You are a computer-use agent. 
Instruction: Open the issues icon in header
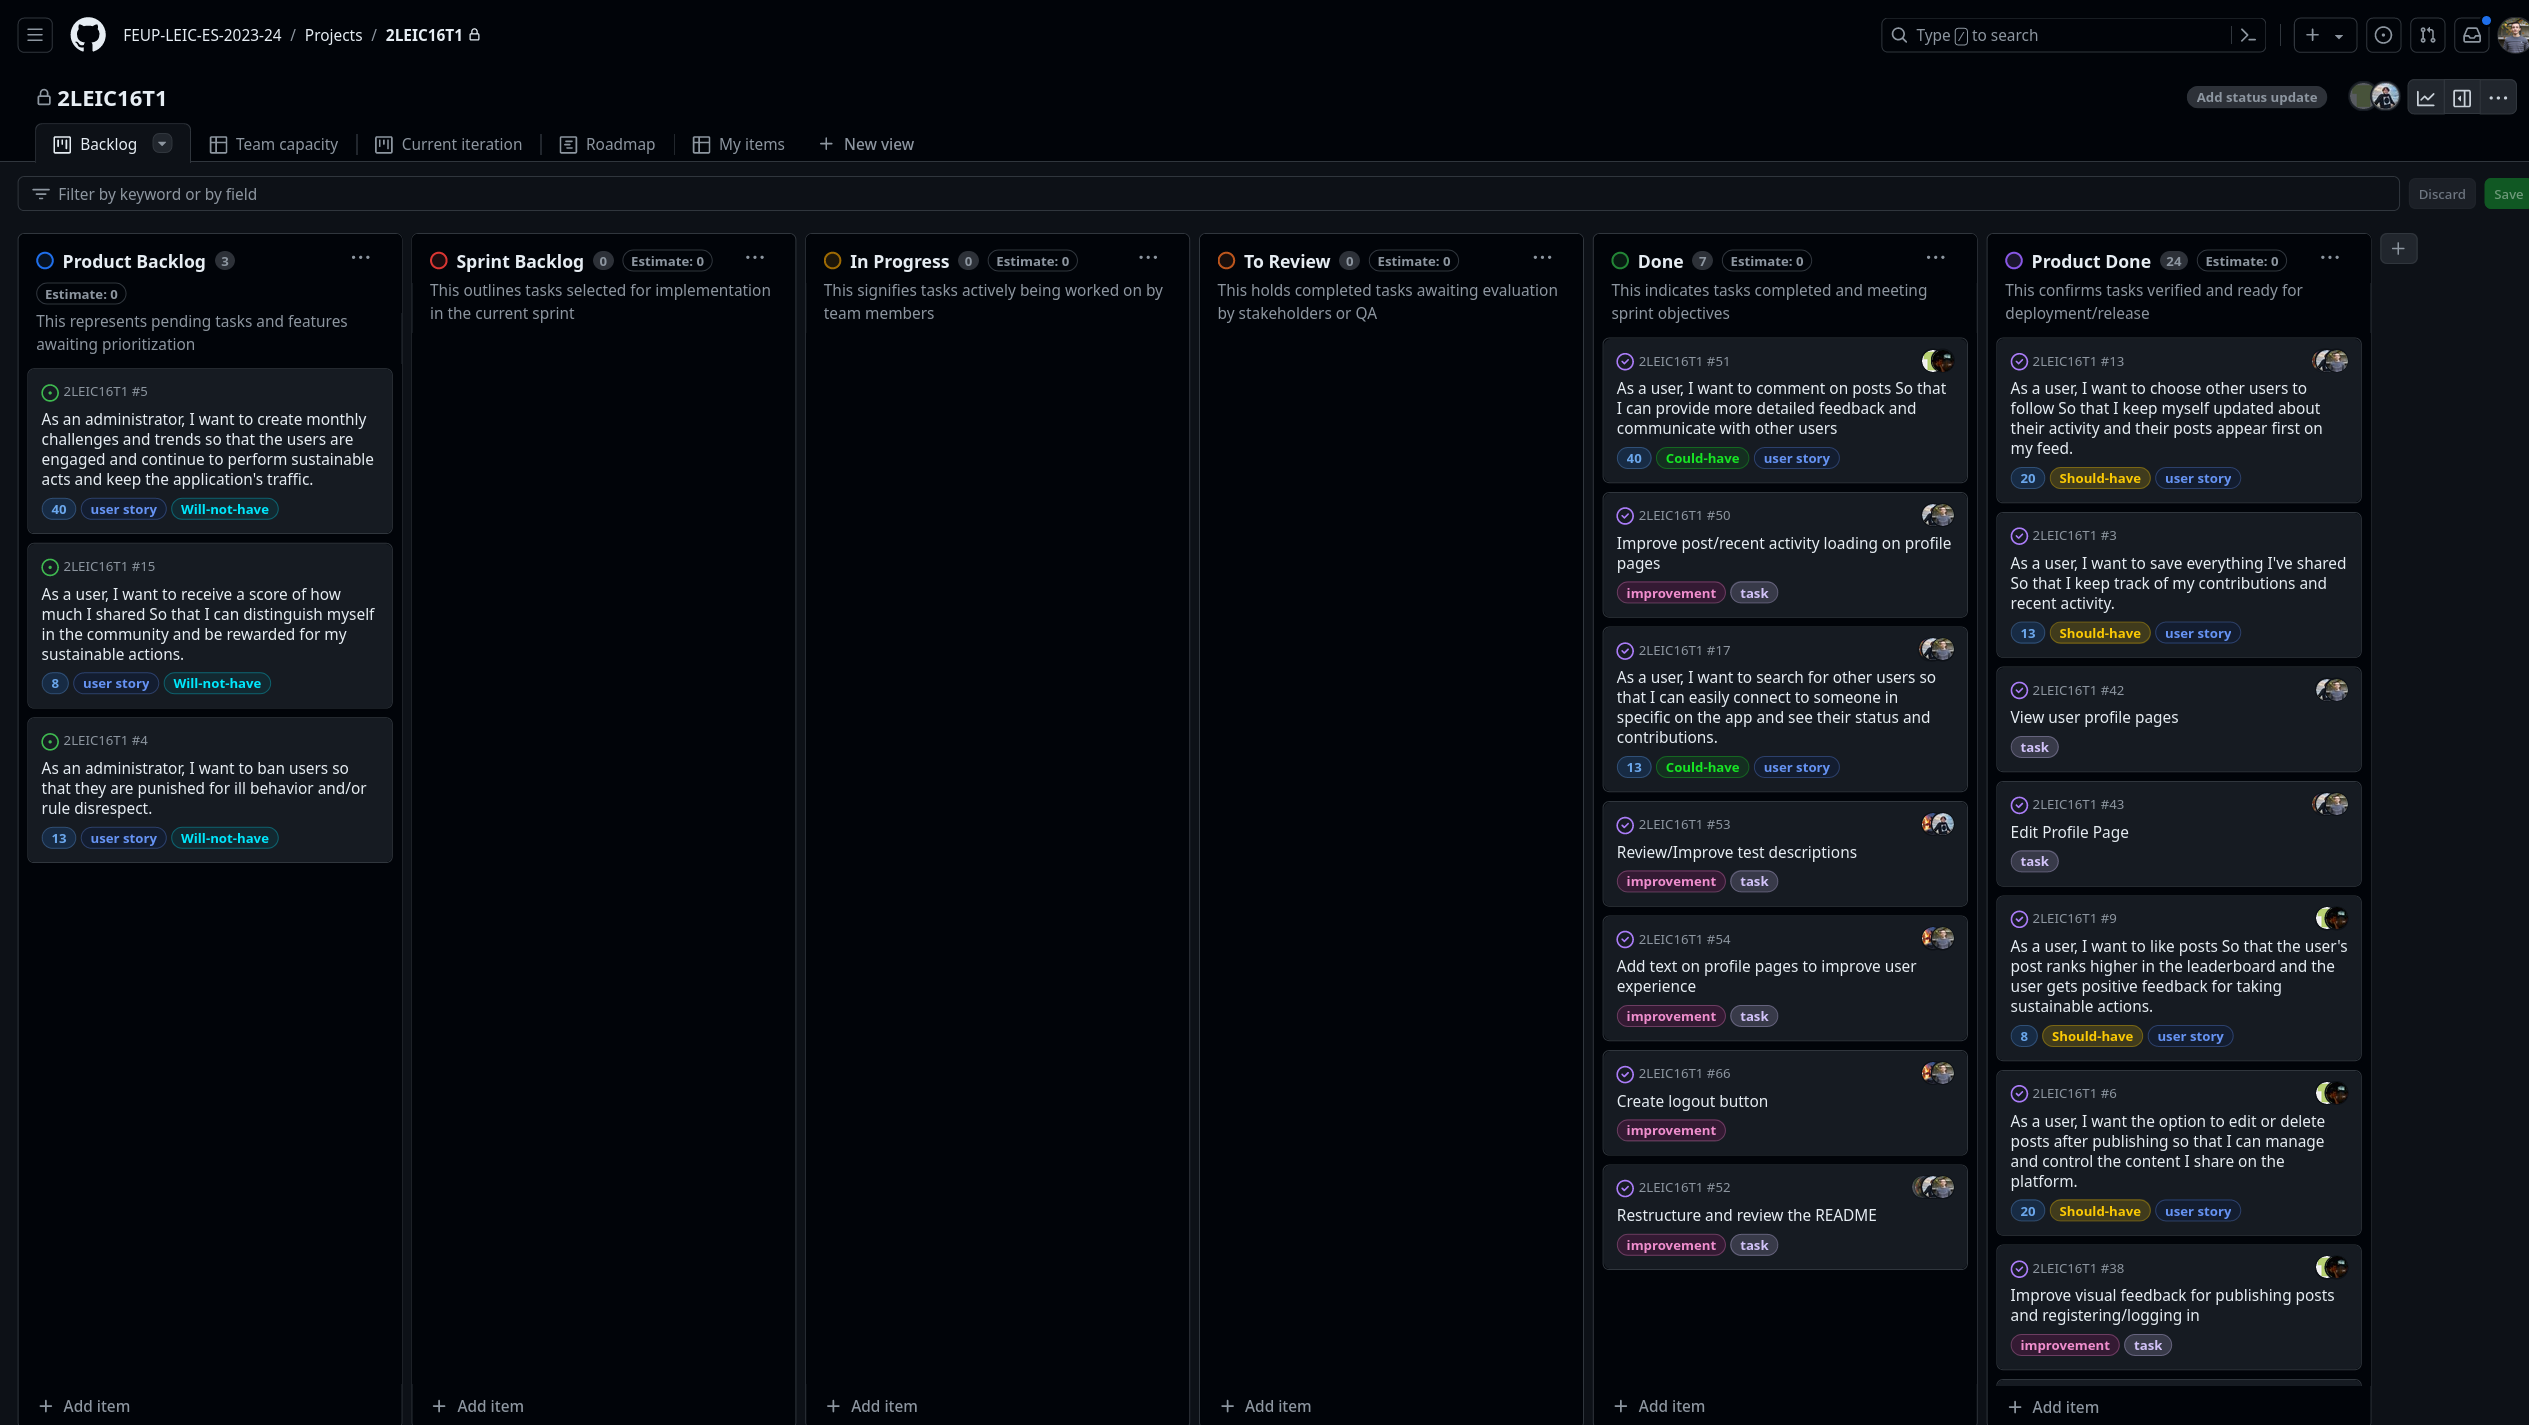[x=2384, y=35]
